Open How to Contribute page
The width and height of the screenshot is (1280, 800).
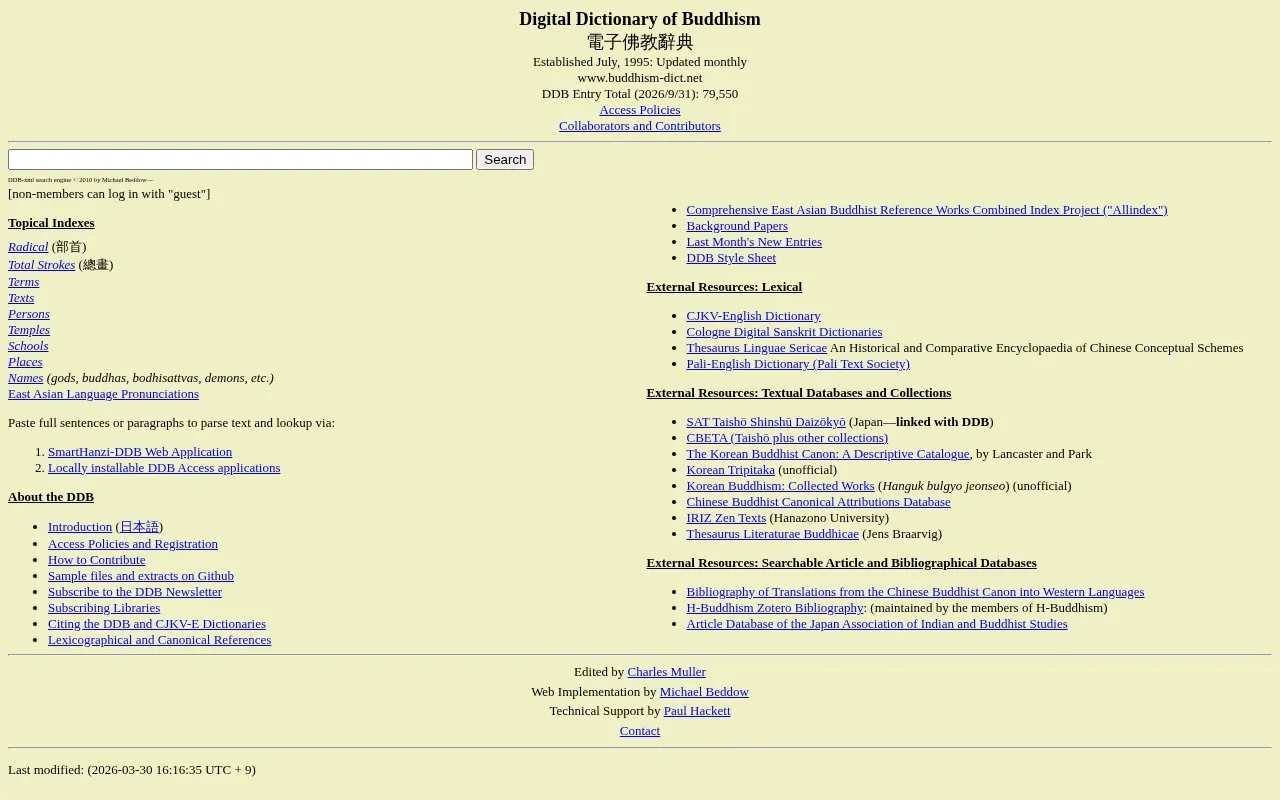point(97,560)
